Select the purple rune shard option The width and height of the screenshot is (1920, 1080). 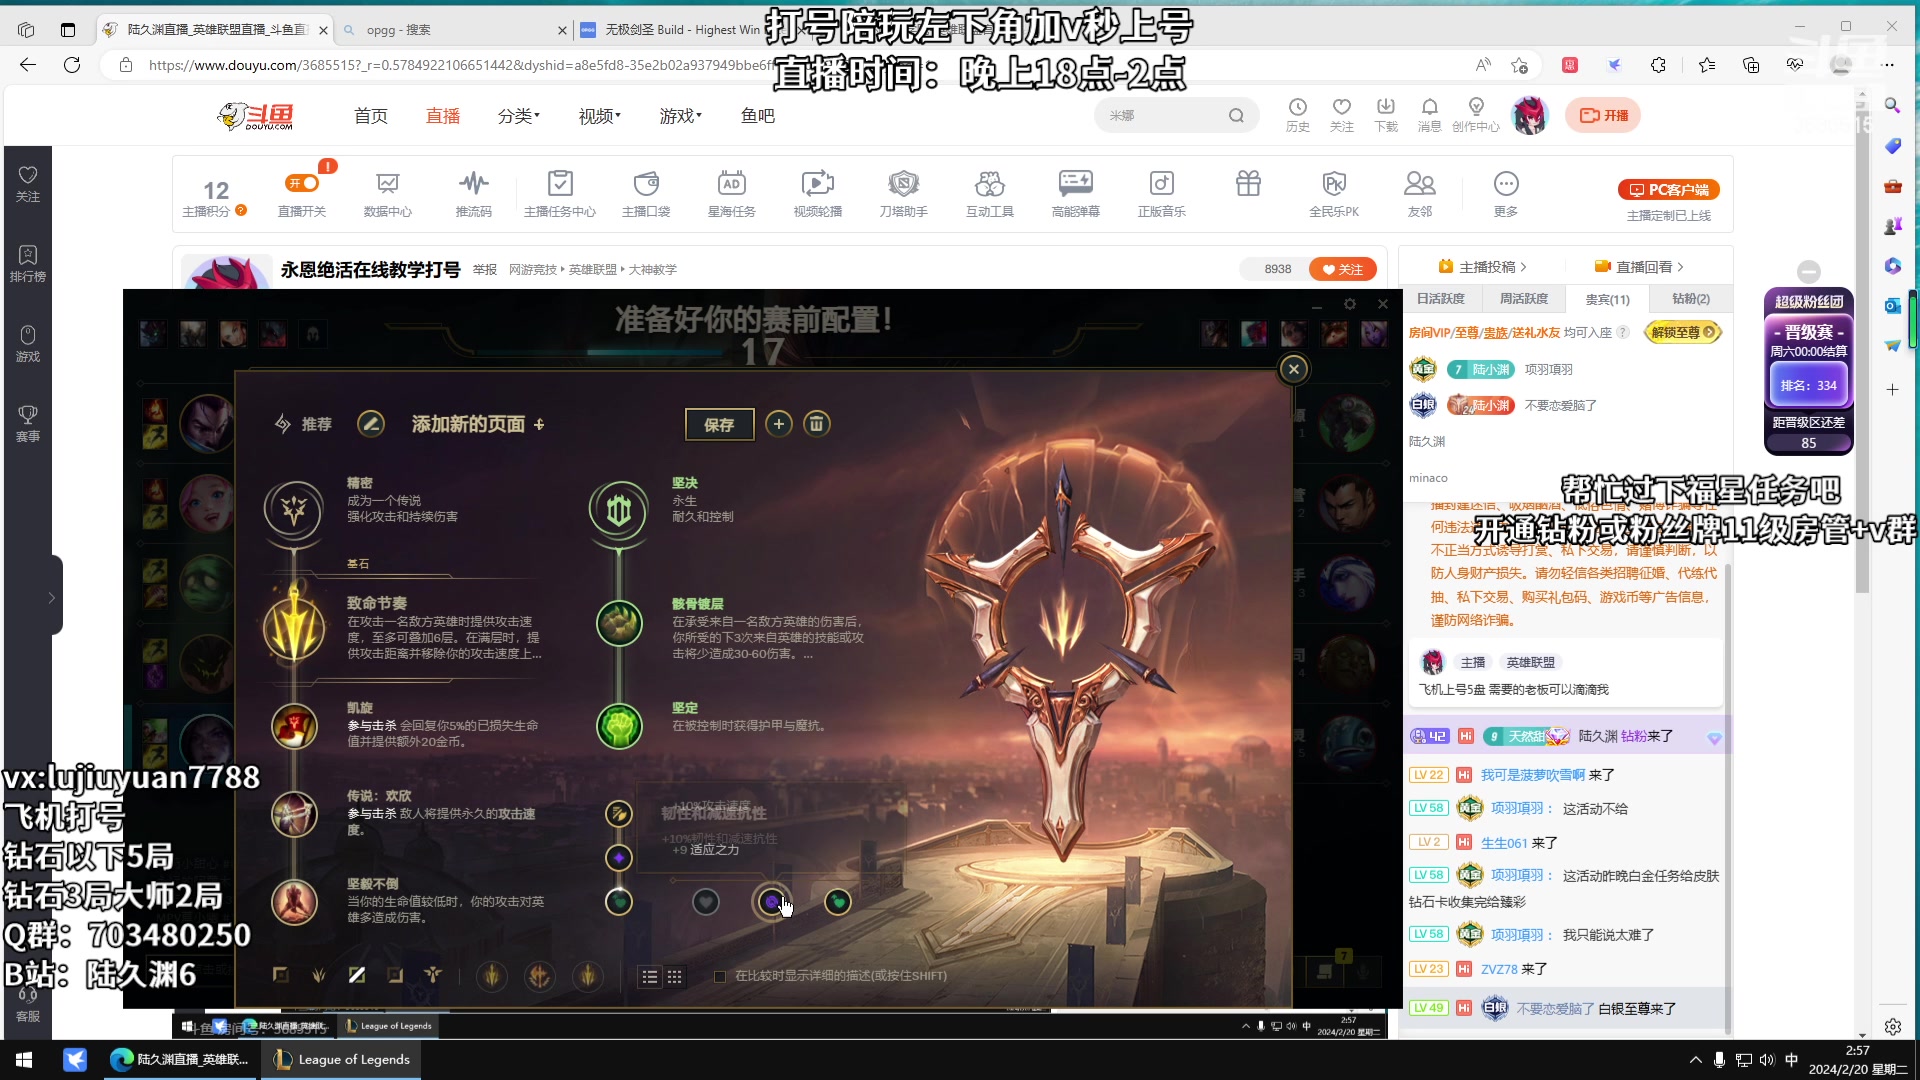coord(772,902)
